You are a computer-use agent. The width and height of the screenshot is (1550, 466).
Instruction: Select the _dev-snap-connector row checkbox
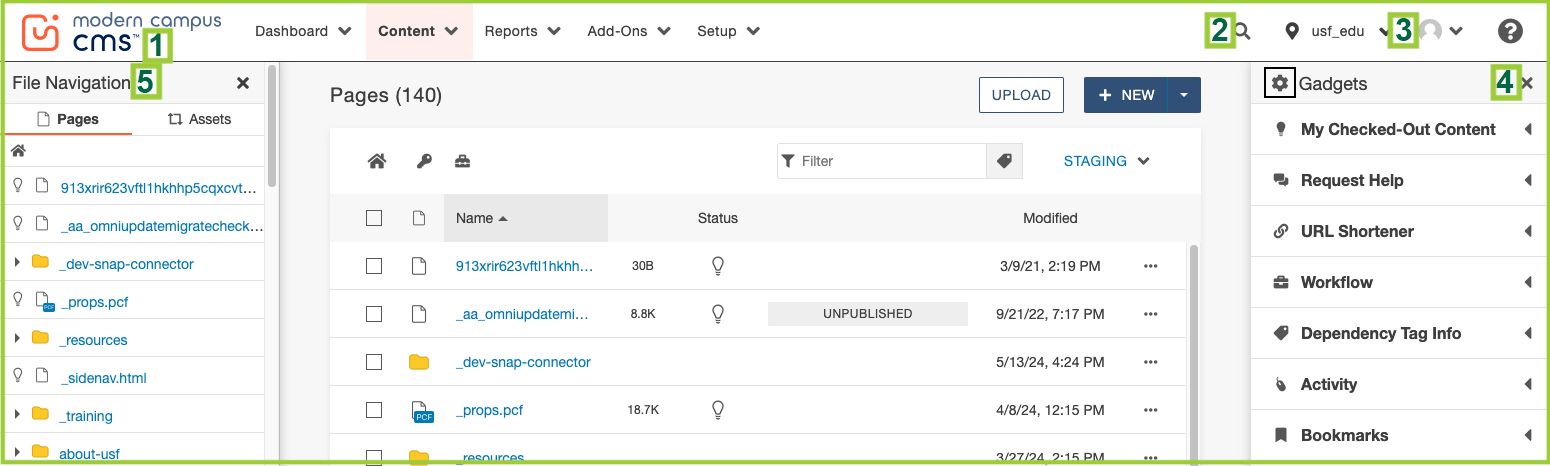[374, 362]
